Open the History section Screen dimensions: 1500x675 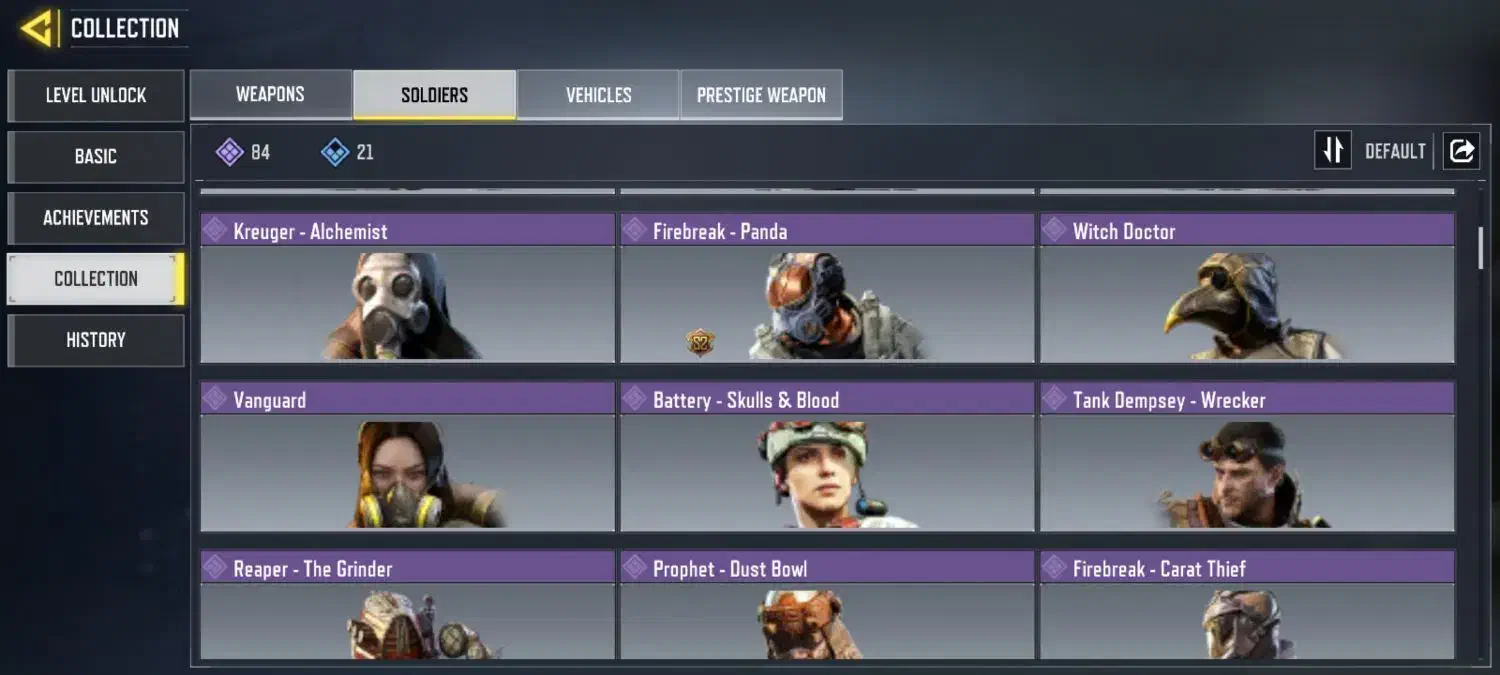pos(96,340)
